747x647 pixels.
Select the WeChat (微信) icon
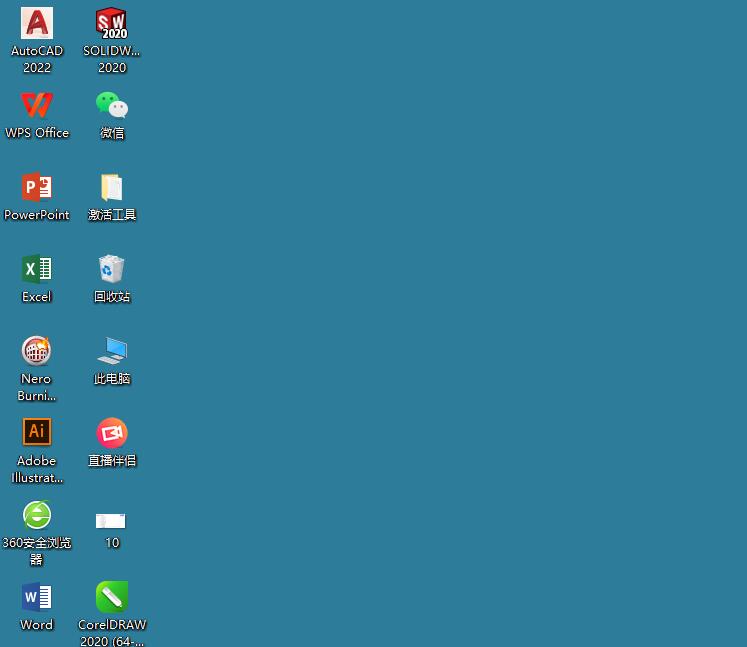pyautogui.click(x=111, y=105)
